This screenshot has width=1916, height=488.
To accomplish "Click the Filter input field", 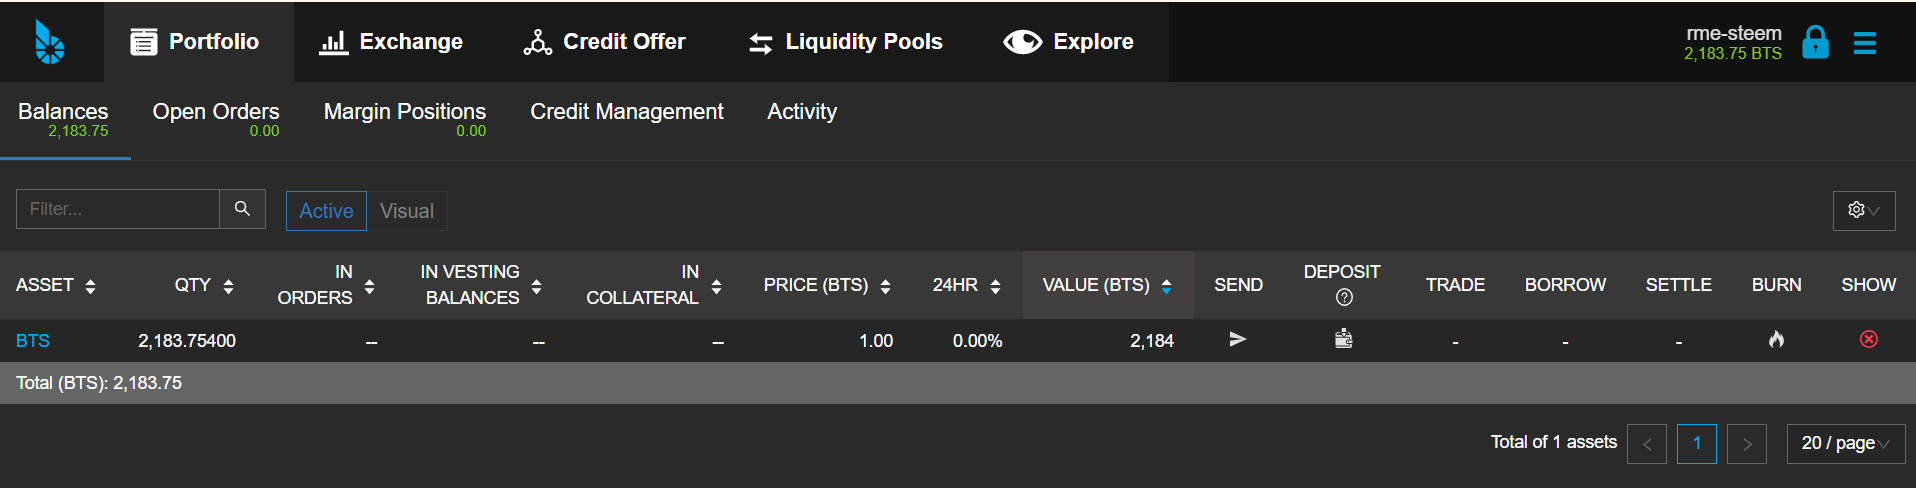I will (x=118, y=209).
